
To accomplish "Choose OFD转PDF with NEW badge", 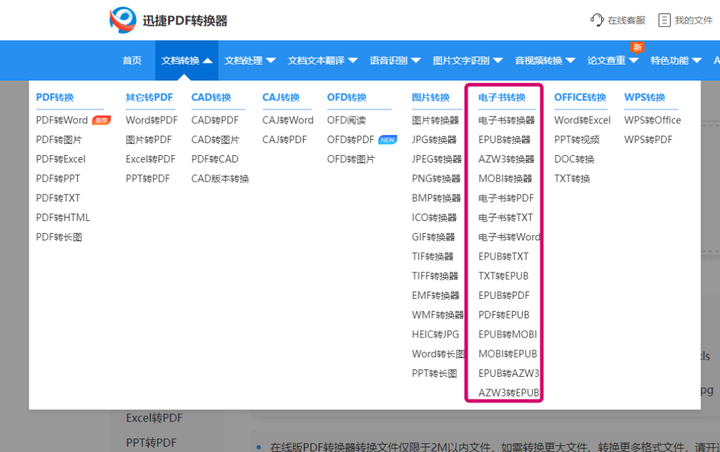I will point(351,140).
